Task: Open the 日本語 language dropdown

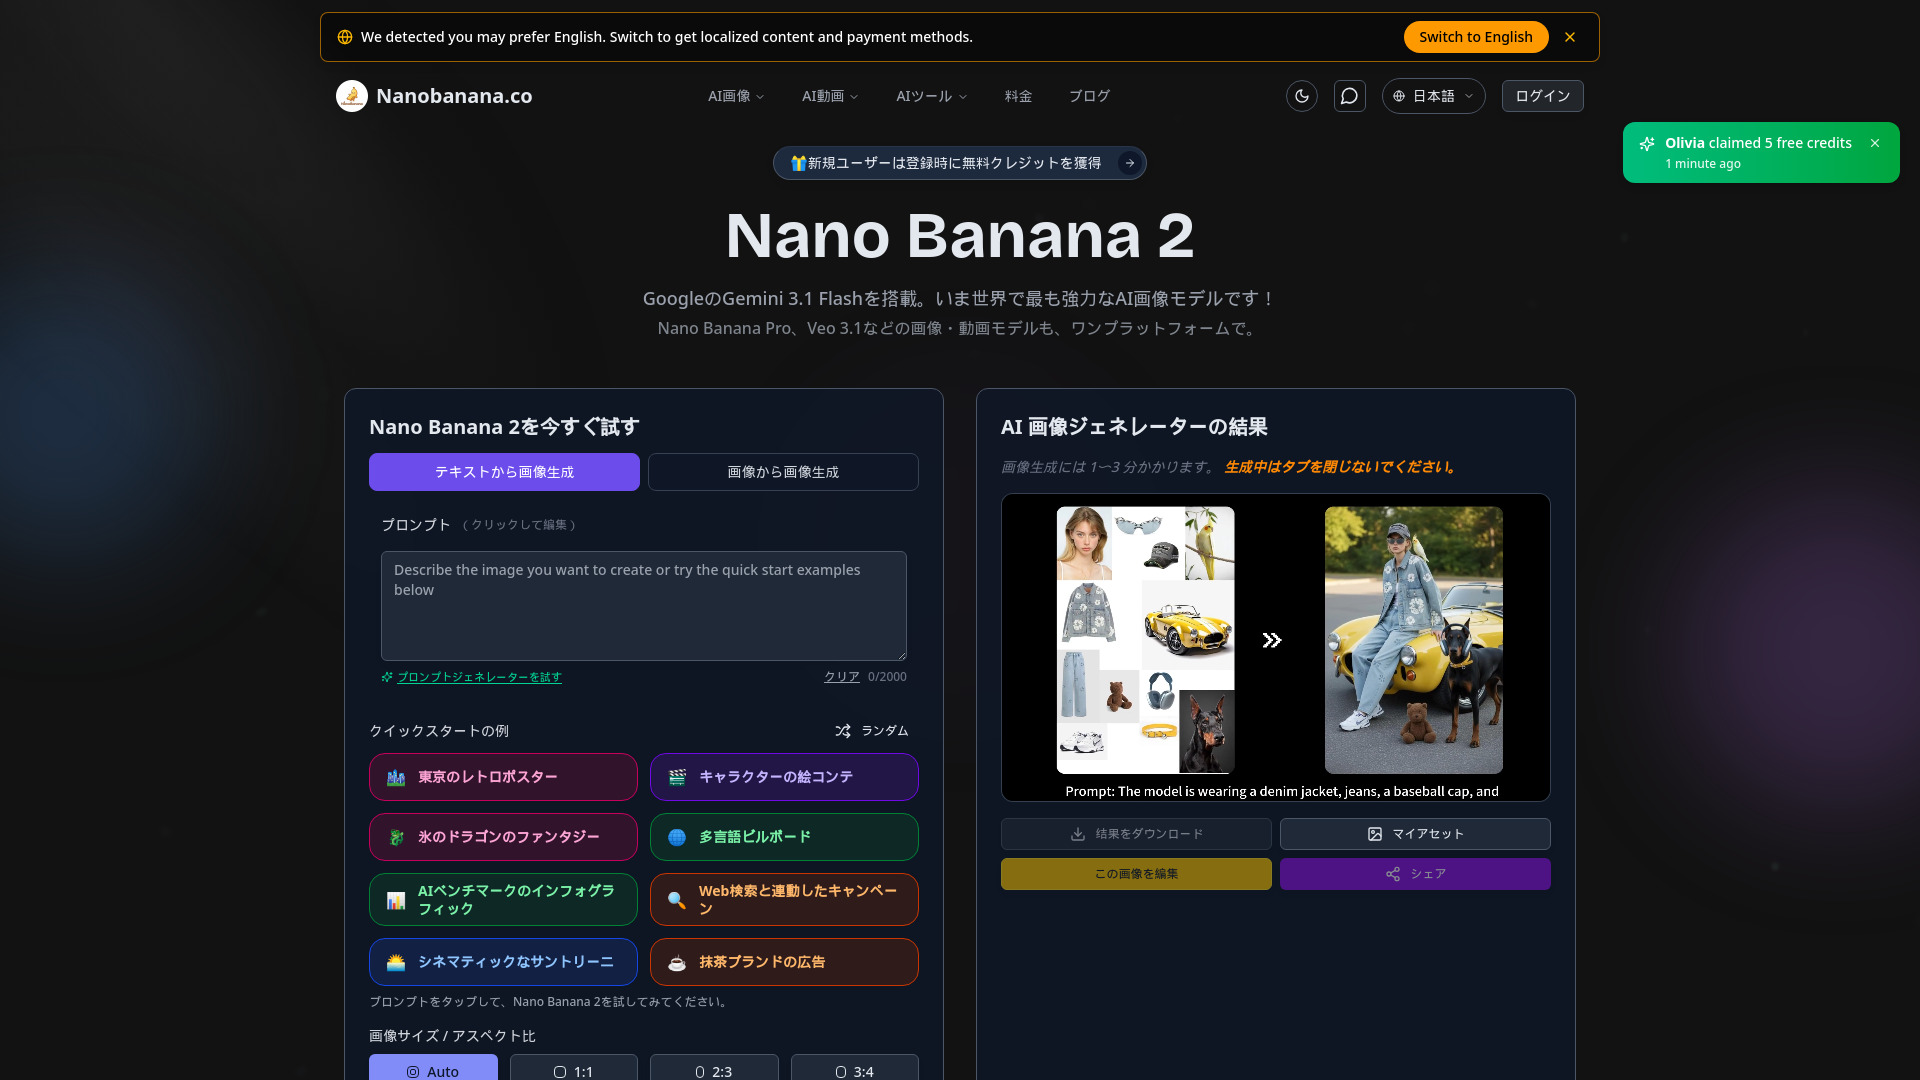Action: pyautogui.click(x=1433, y=96)
